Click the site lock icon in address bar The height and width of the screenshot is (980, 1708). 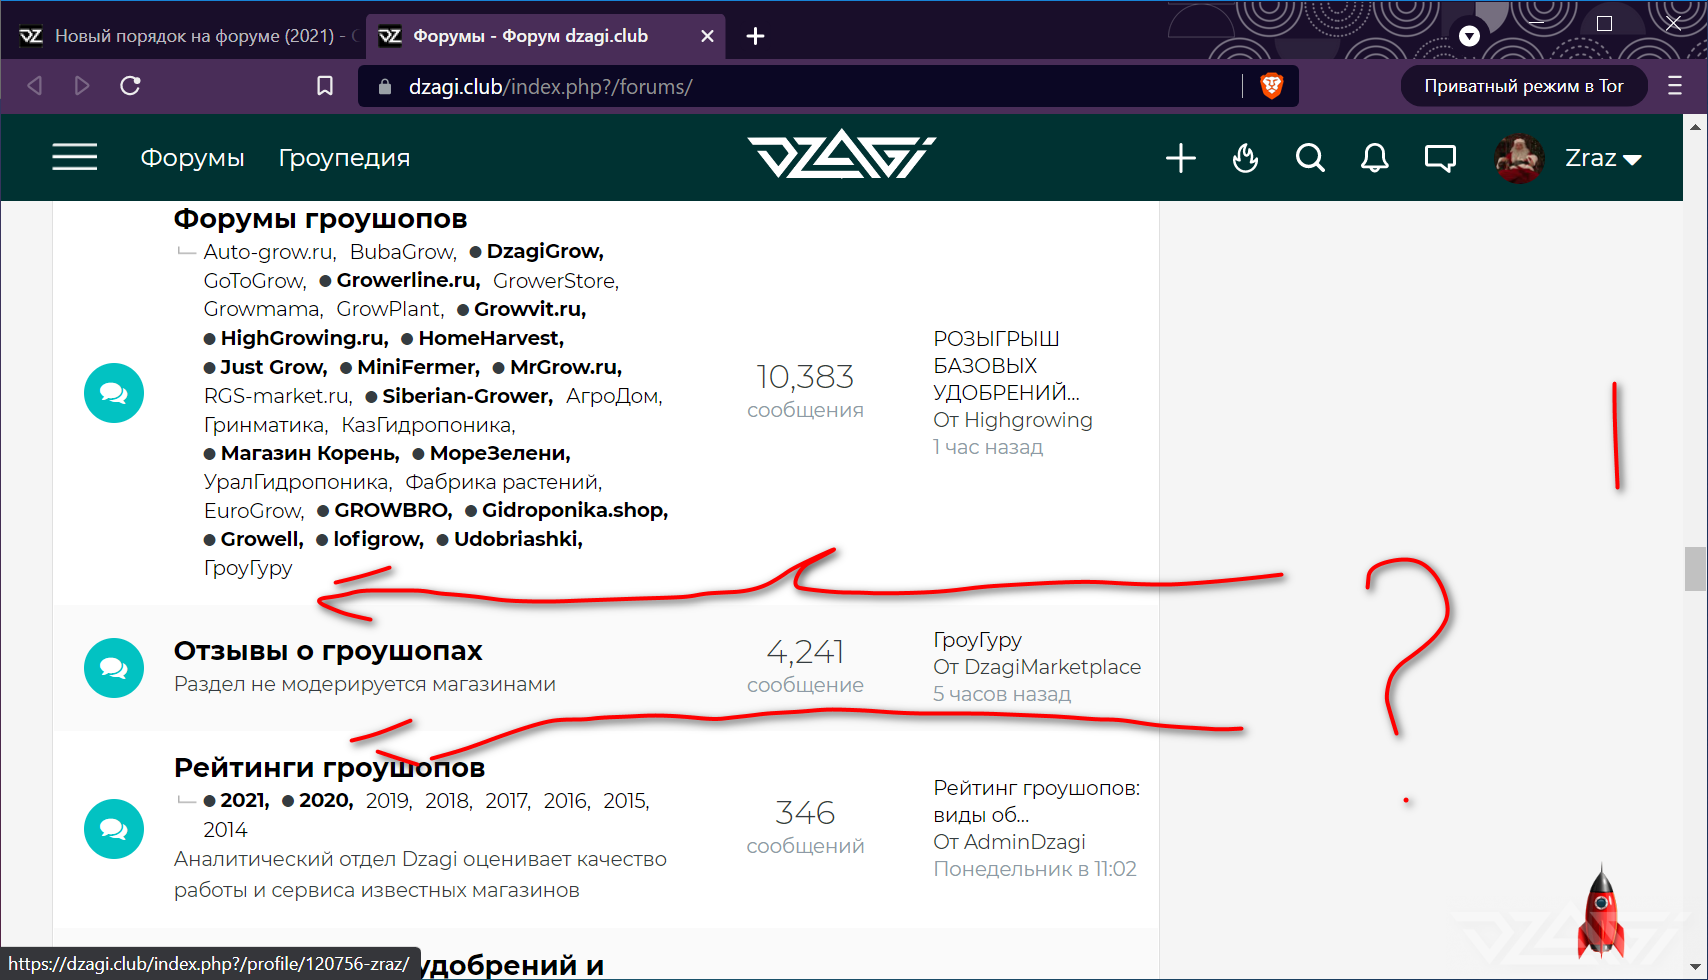[x=385, y=87]
